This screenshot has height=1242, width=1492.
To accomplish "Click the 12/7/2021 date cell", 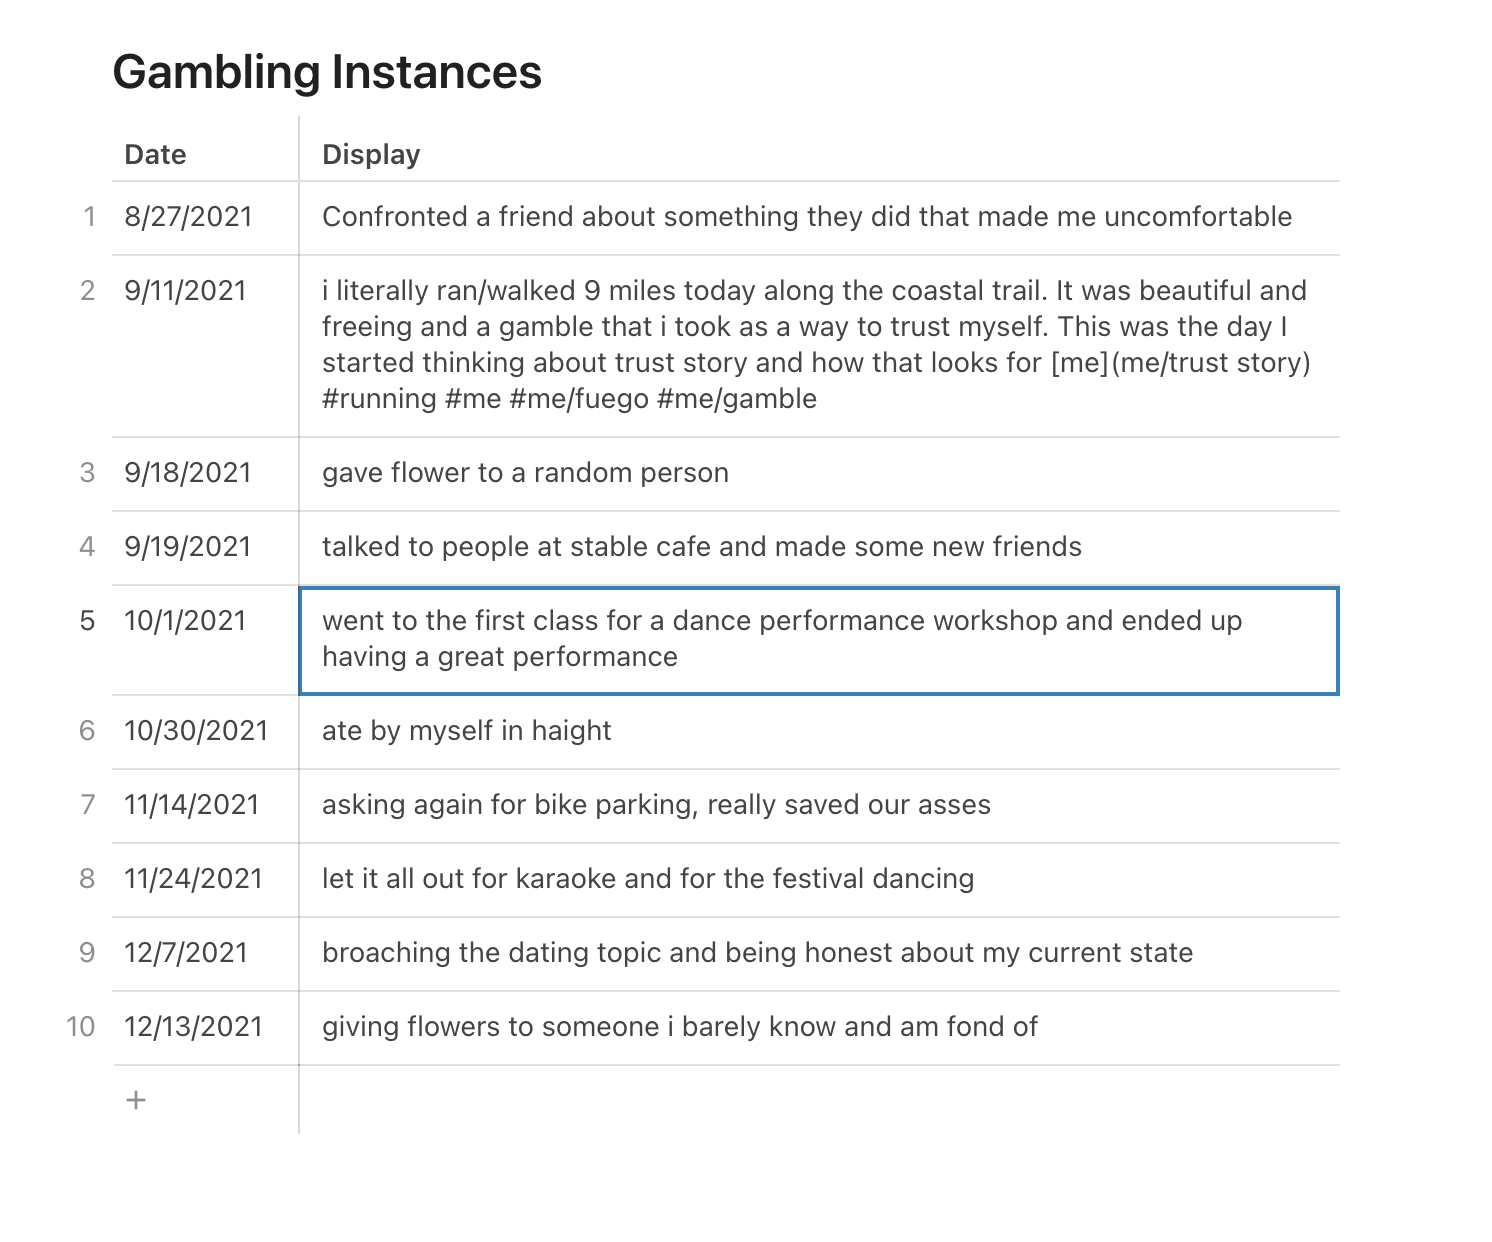I will click(x=186, y=953).
